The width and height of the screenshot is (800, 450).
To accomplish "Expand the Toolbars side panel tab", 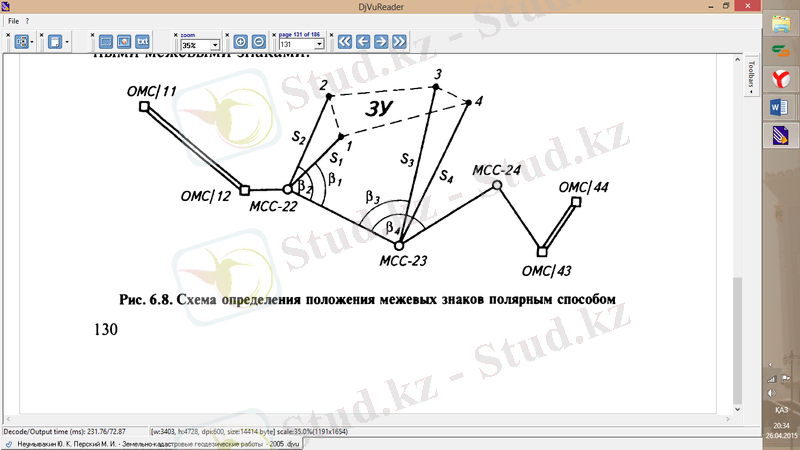I will coord(751,77).
